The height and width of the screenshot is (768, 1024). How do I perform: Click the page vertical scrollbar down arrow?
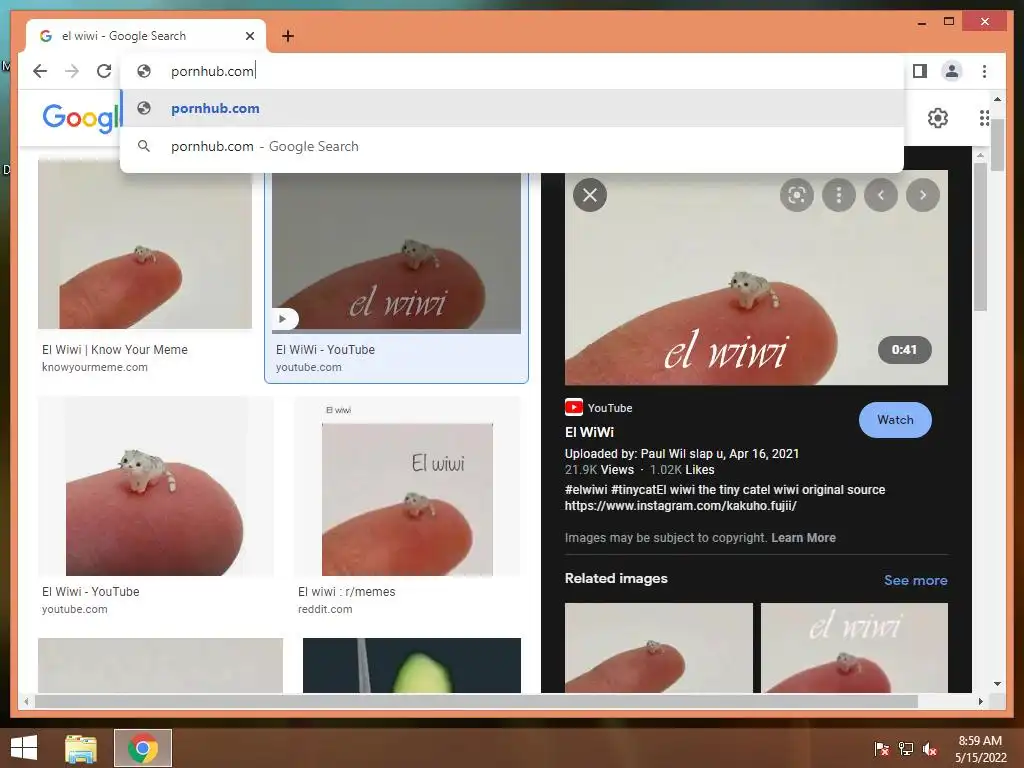pos(997,684)
